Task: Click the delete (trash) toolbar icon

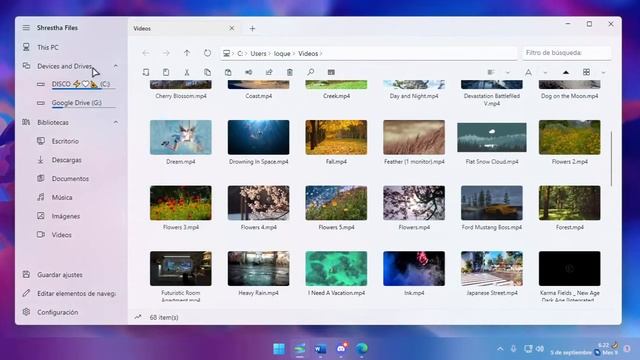Action: [290, 72]
